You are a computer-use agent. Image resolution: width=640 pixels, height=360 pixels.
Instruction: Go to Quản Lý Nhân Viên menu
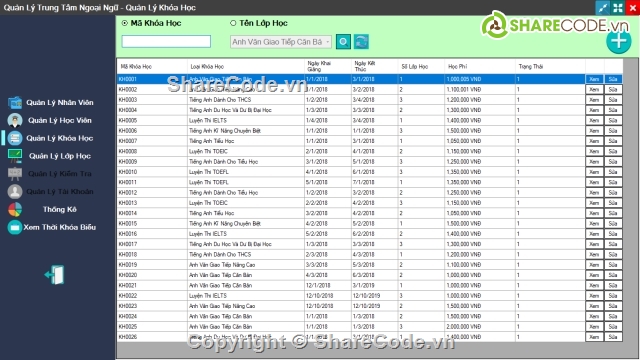tap(60, 102)
